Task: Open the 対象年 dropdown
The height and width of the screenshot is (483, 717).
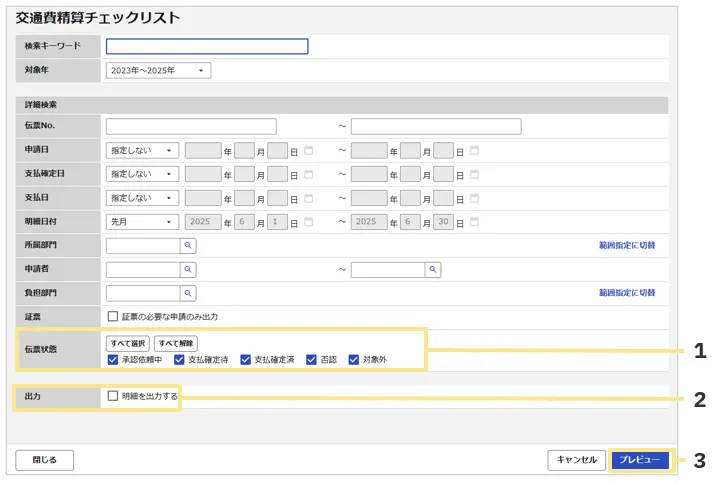Action: click(x=158, y=71)
